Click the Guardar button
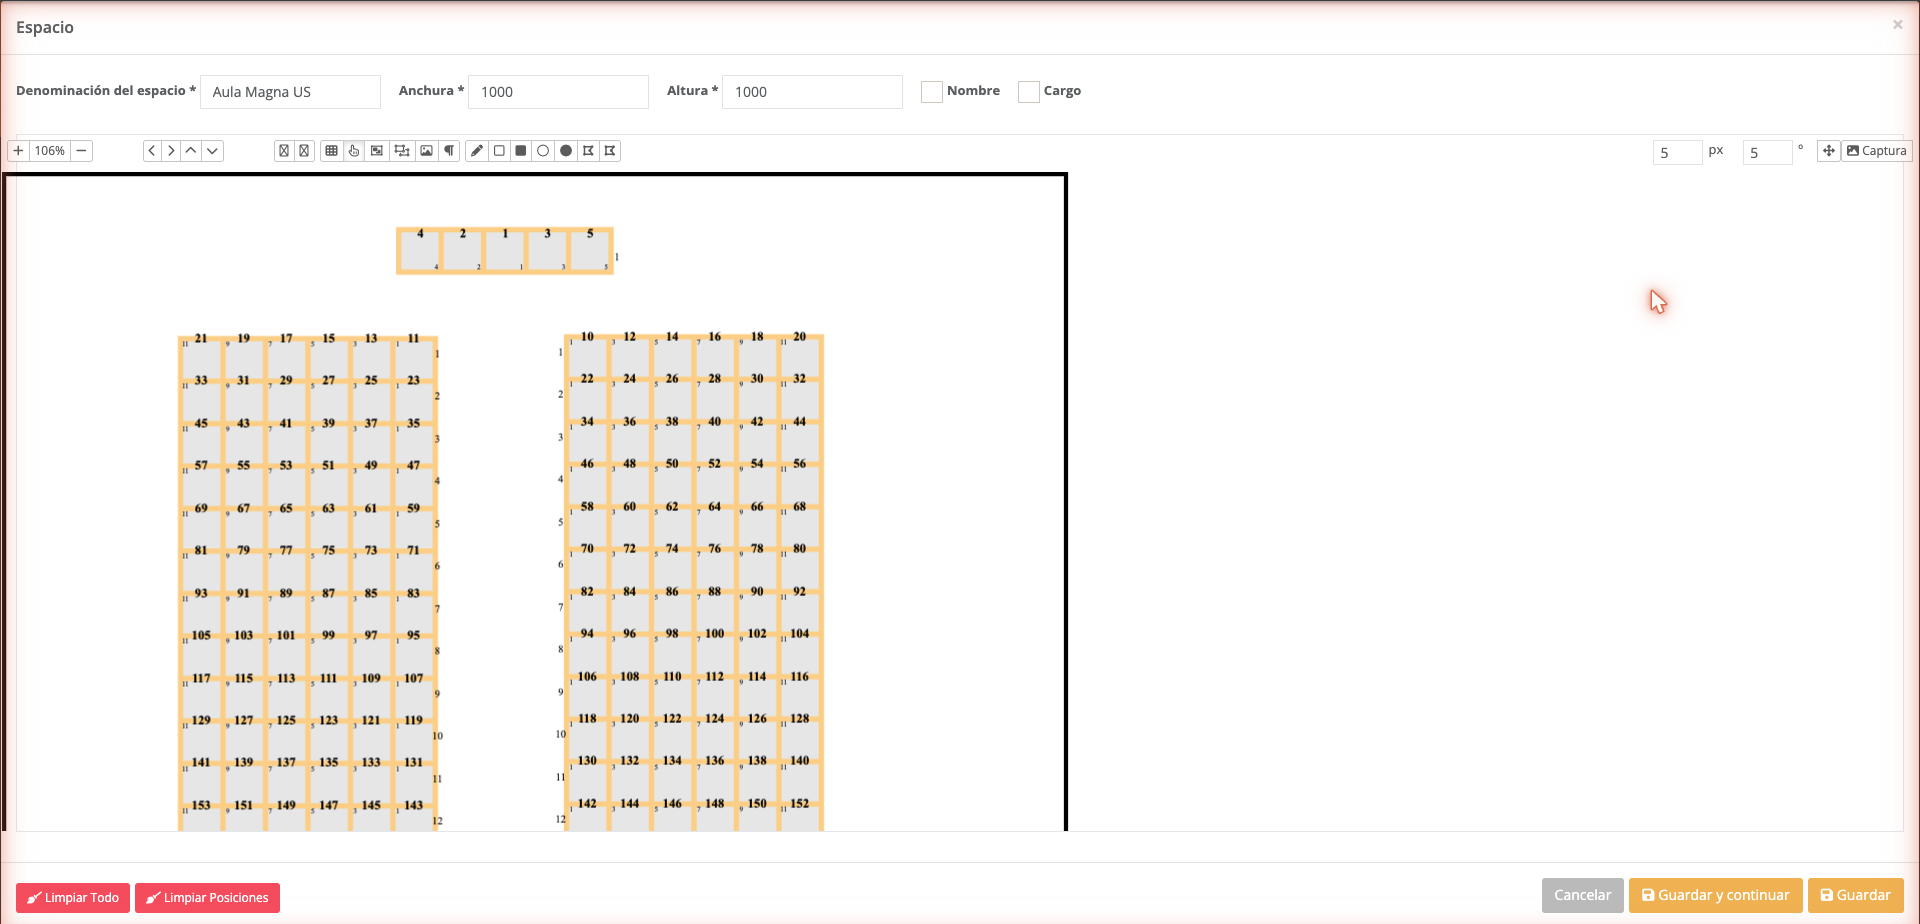The height and width of the screenshot is (924, 1920). pos(1855,895)
